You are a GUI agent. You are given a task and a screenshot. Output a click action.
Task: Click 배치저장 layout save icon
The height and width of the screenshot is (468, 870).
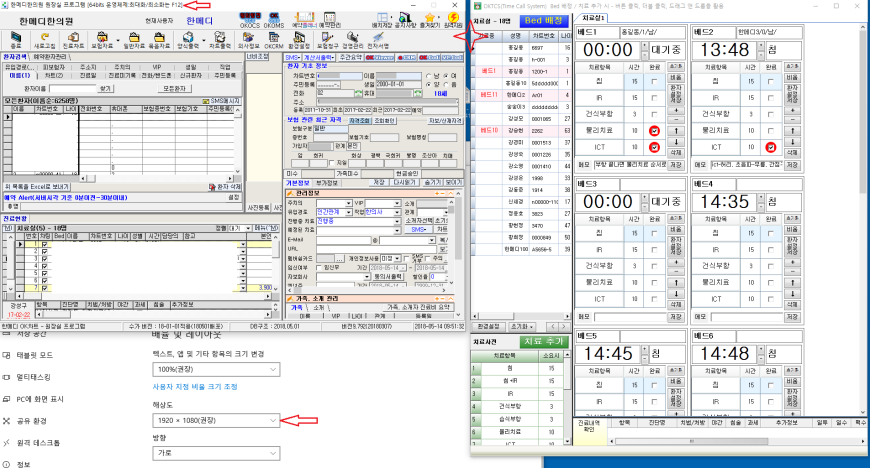point(382,20)
